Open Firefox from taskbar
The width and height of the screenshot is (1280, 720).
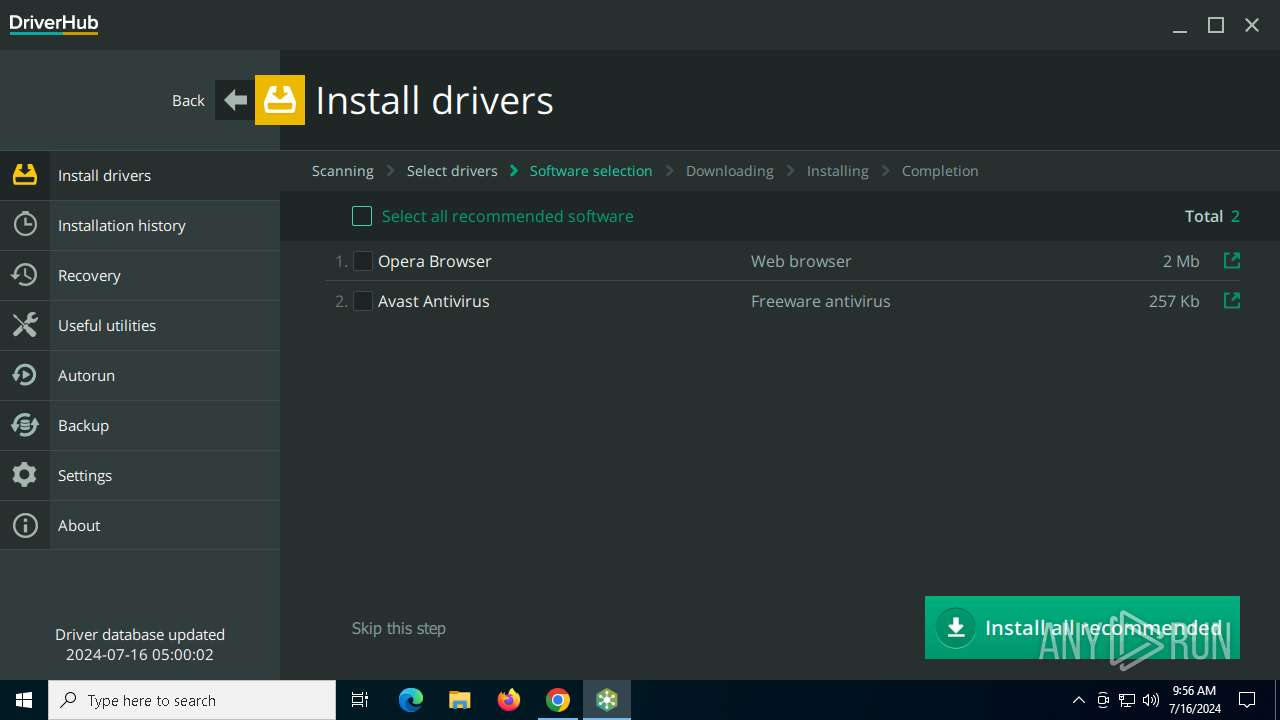[x=509, y=700]
